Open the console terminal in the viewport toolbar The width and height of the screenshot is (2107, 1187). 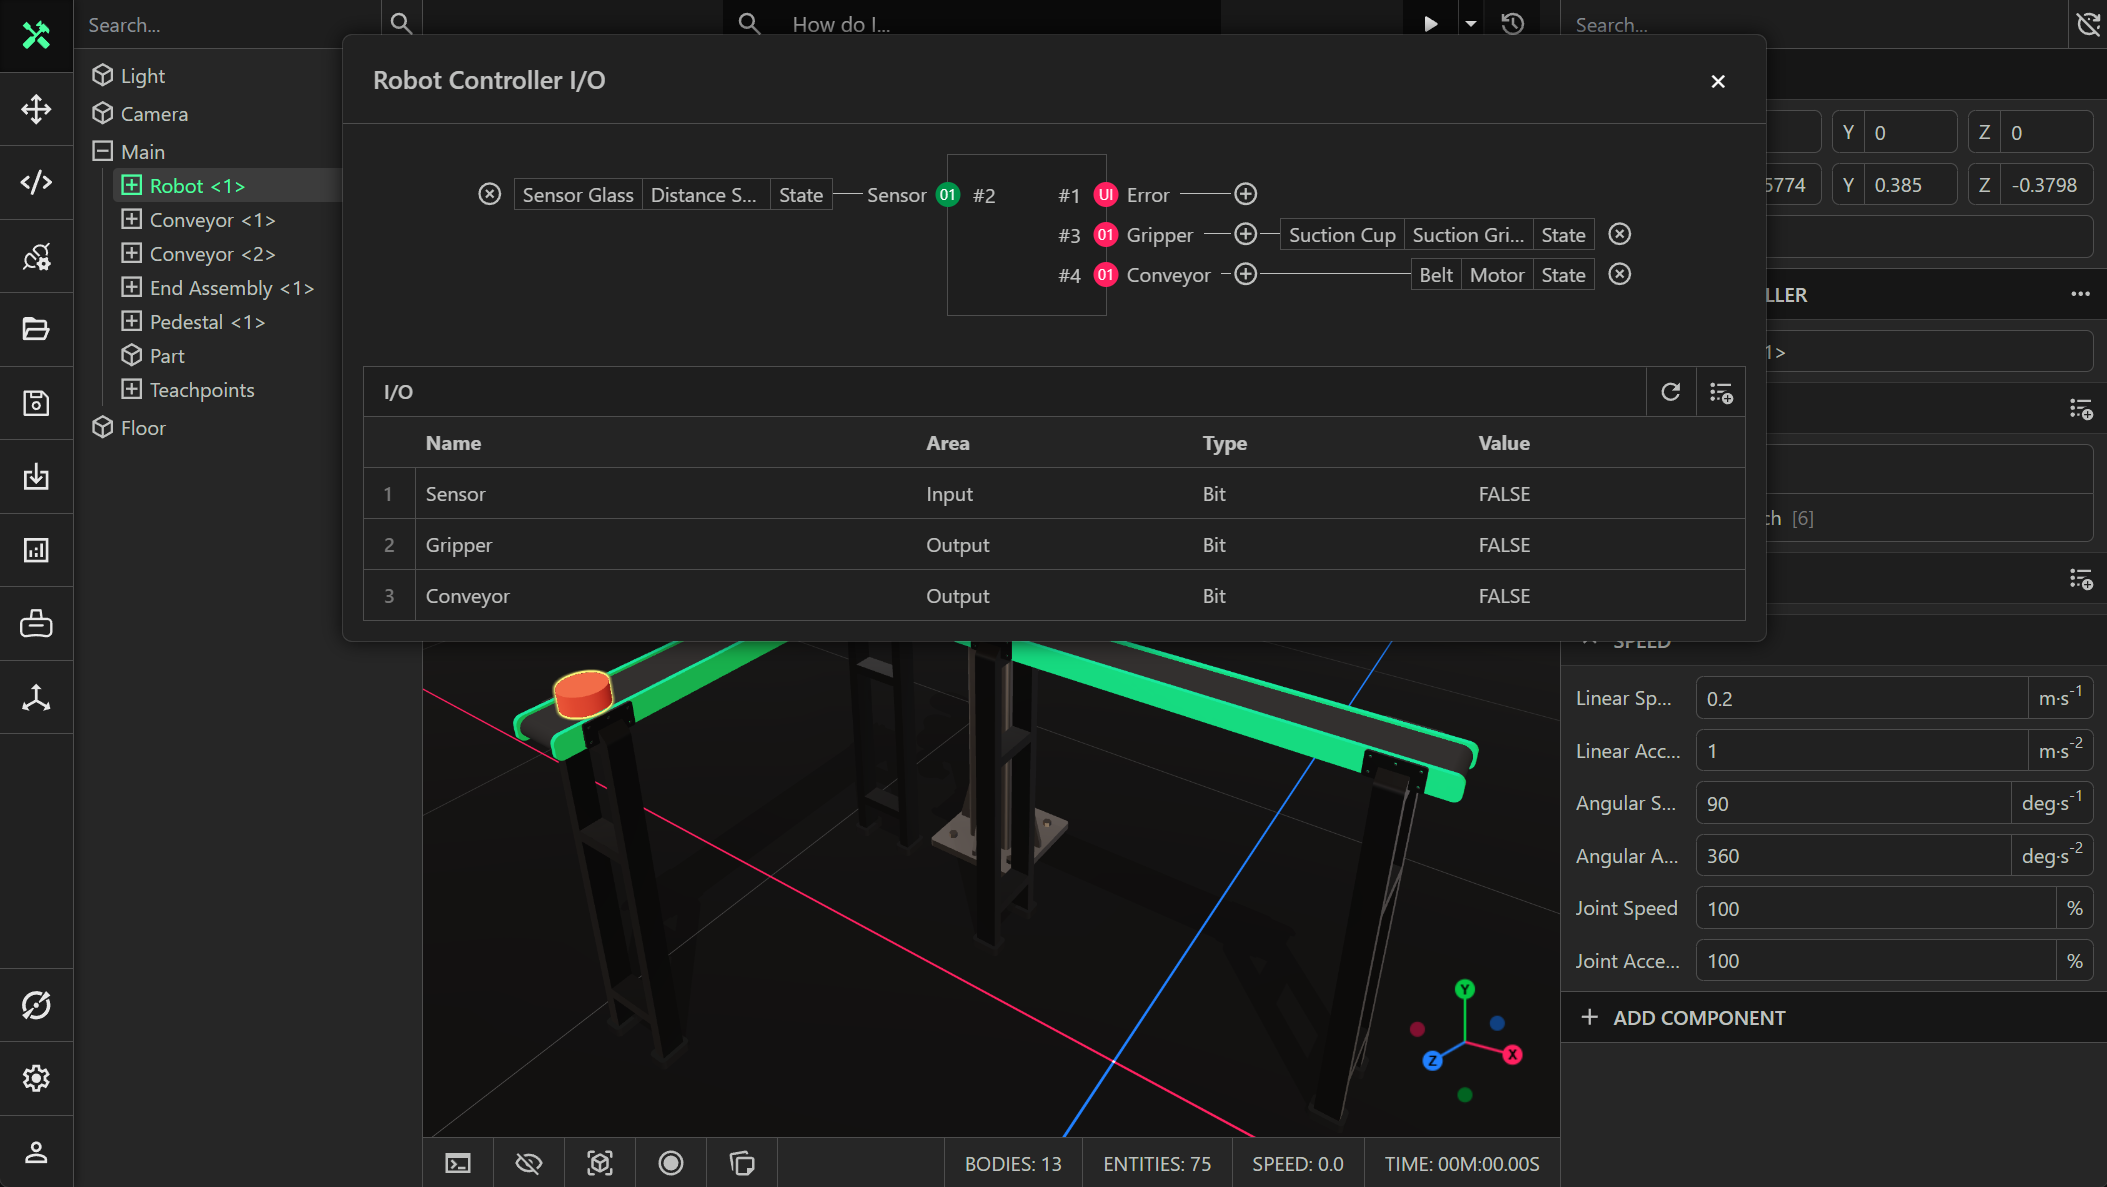458,1163
